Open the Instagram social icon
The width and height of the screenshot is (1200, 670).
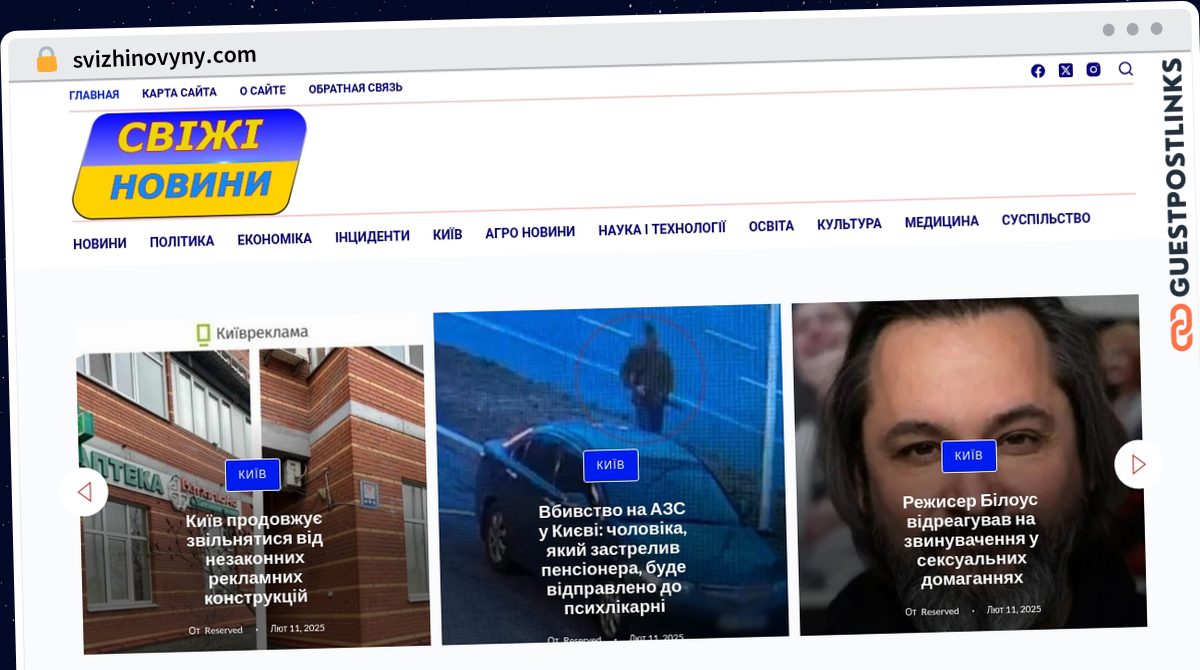click(1093, 70)
